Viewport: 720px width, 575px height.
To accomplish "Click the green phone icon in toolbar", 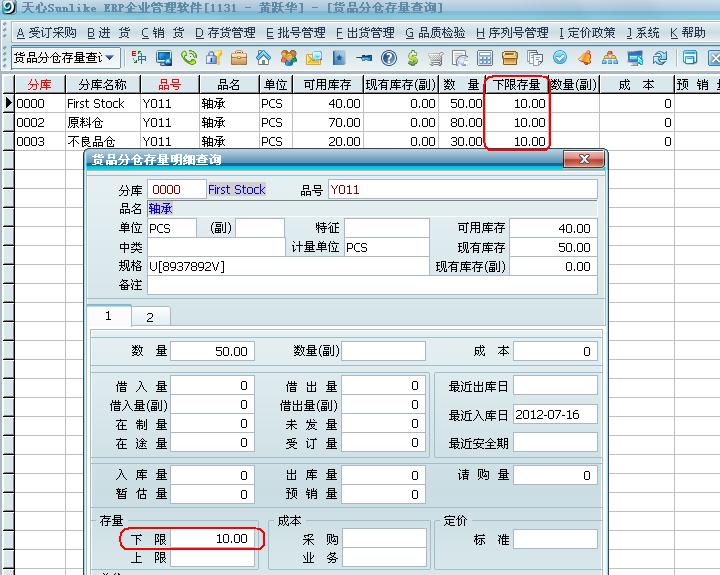I will [189, 58].
